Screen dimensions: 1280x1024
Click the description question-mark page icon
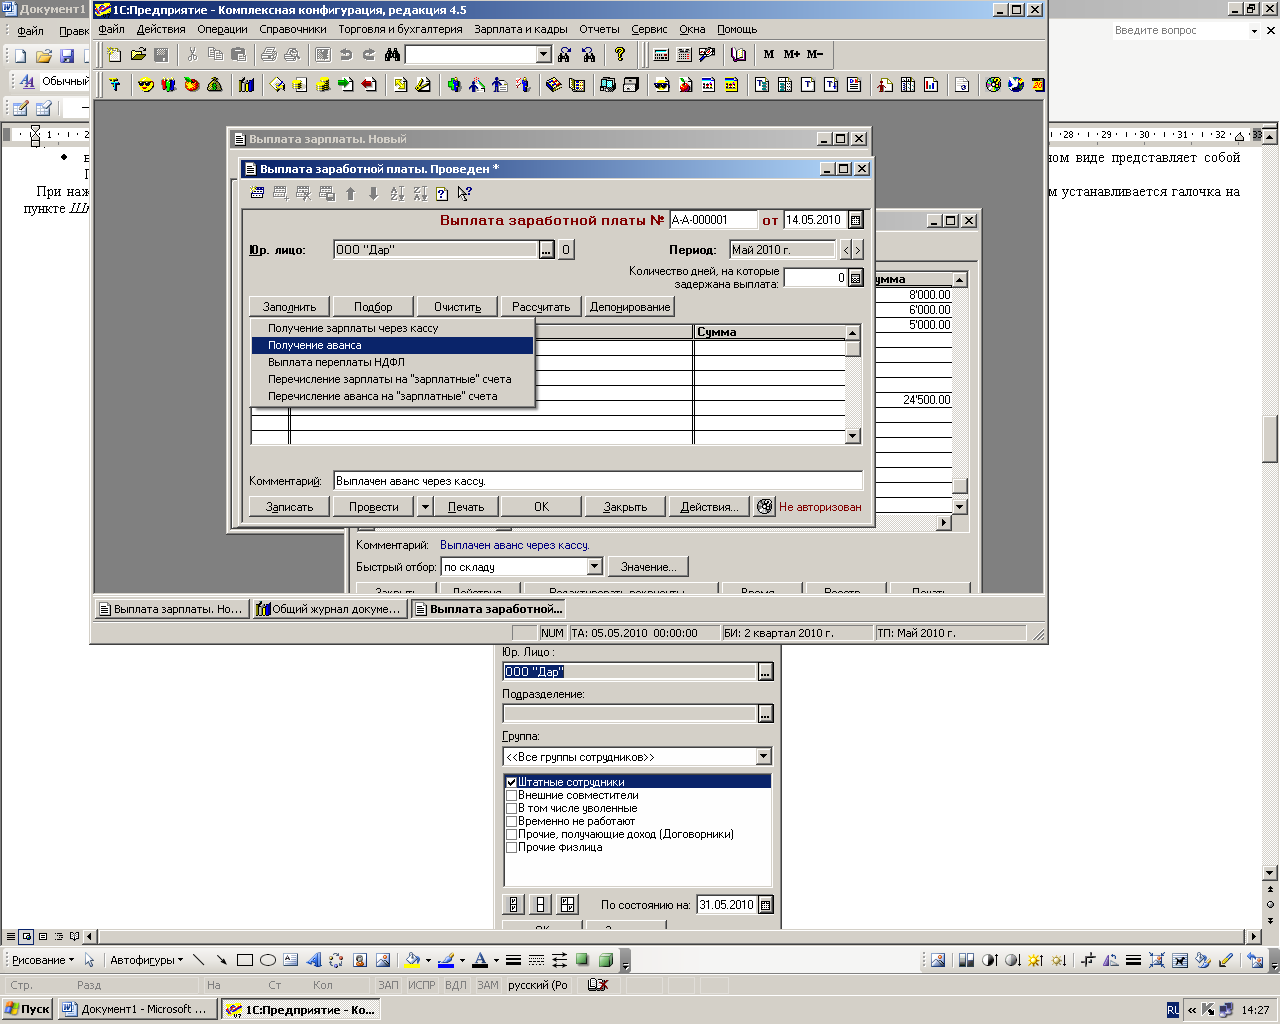442,193
